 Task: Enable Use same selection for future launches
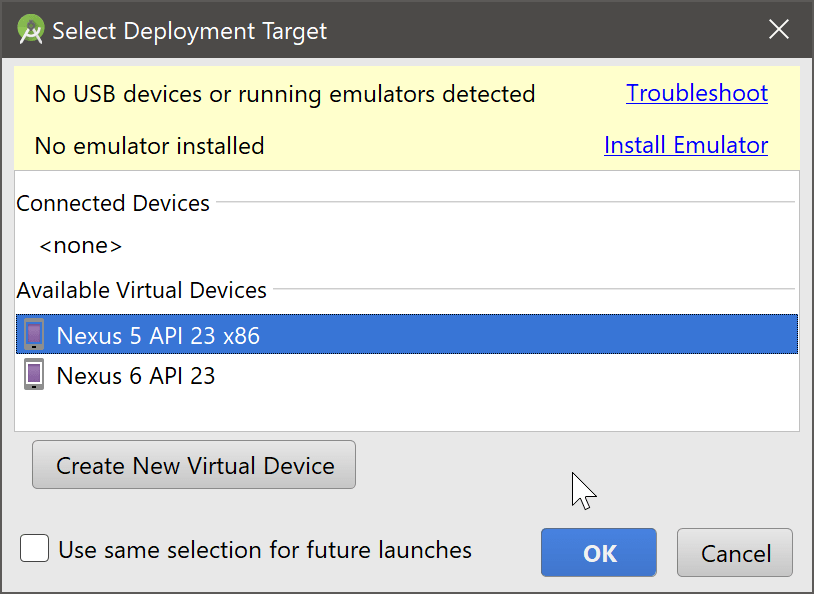[35, 548]
